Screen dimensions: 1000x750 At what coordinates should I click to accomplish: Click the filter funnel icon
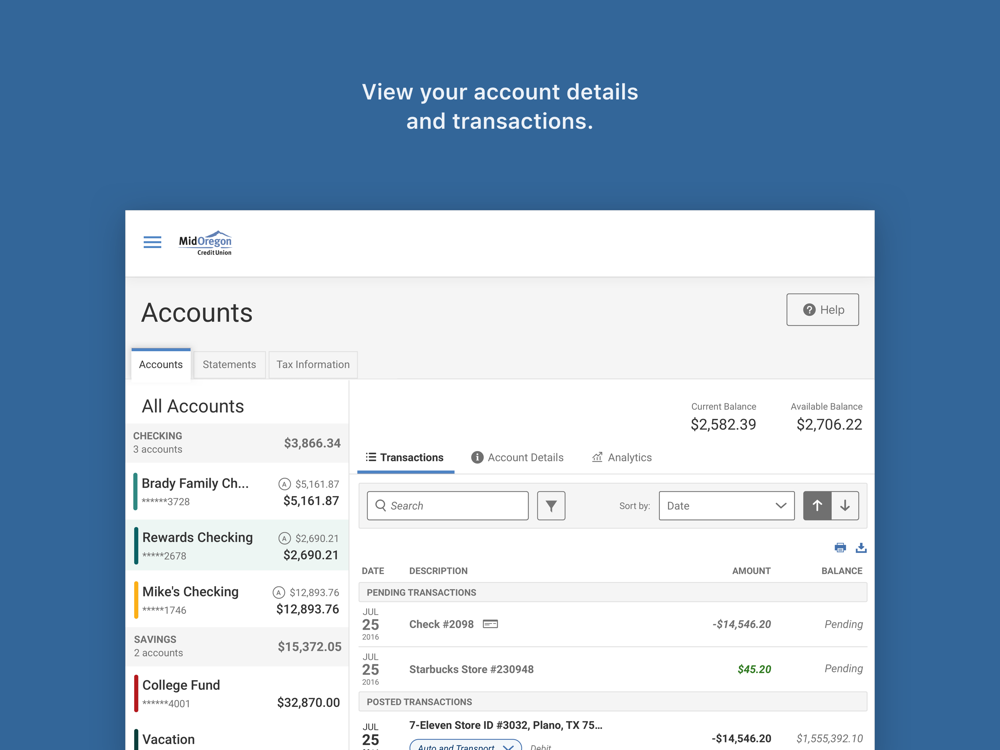tap(551, 506)
